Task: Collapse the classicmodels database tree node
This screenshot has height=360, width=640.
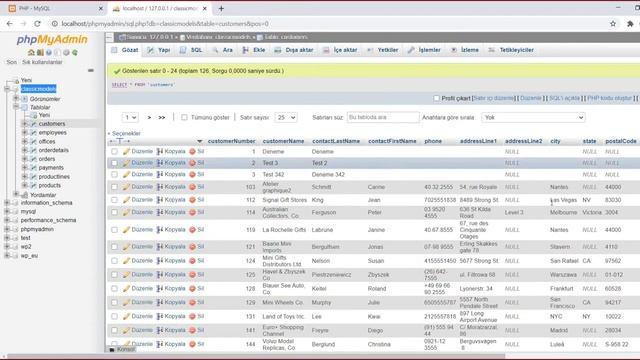Action: [7, 89]
